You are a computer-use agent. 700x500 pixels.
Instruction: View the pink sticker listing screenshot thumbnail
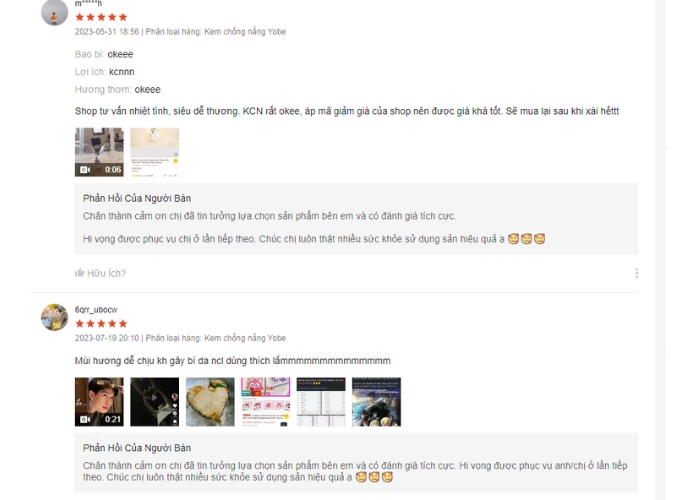tap(265, 402)
